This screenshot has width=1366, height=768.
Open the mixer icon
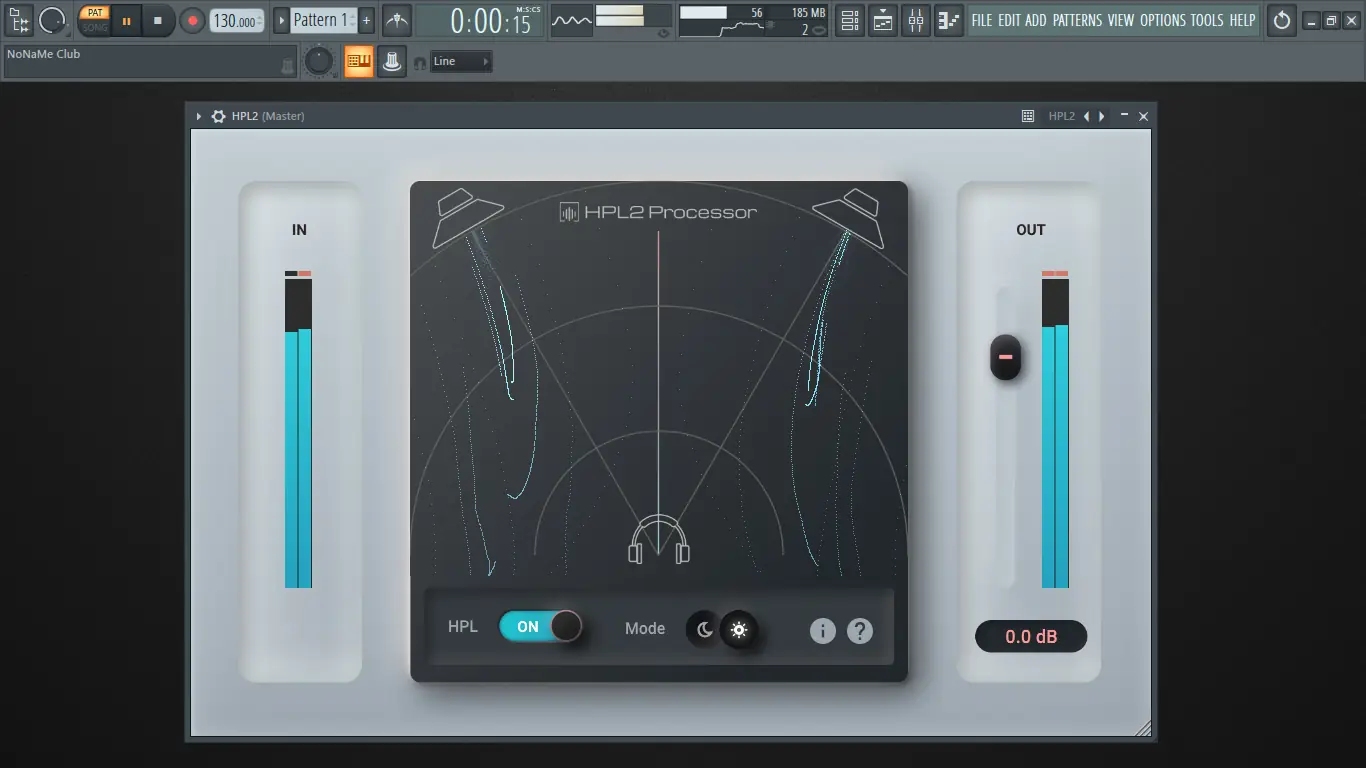click(x=916, y=20)
